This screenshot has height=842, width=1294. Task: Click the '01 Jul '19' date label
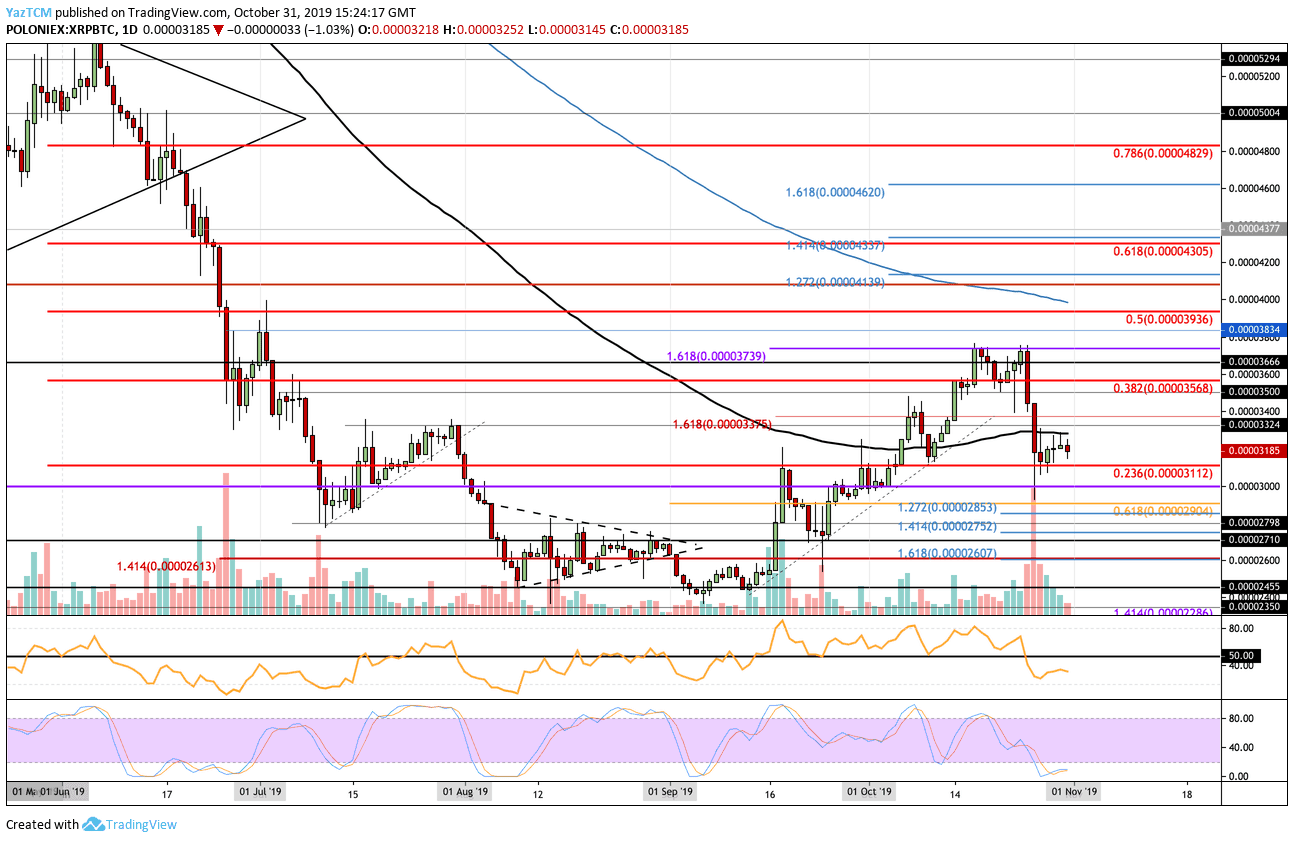click(x=261, y=791)
